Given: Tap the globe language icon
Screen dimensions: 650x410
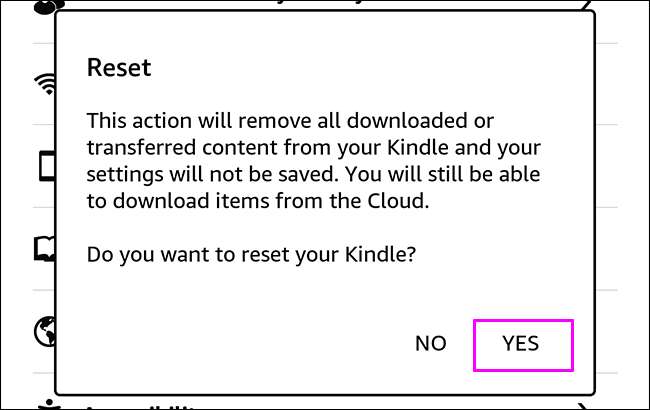Looking at the screenshot, I should [x=44, y=331].
